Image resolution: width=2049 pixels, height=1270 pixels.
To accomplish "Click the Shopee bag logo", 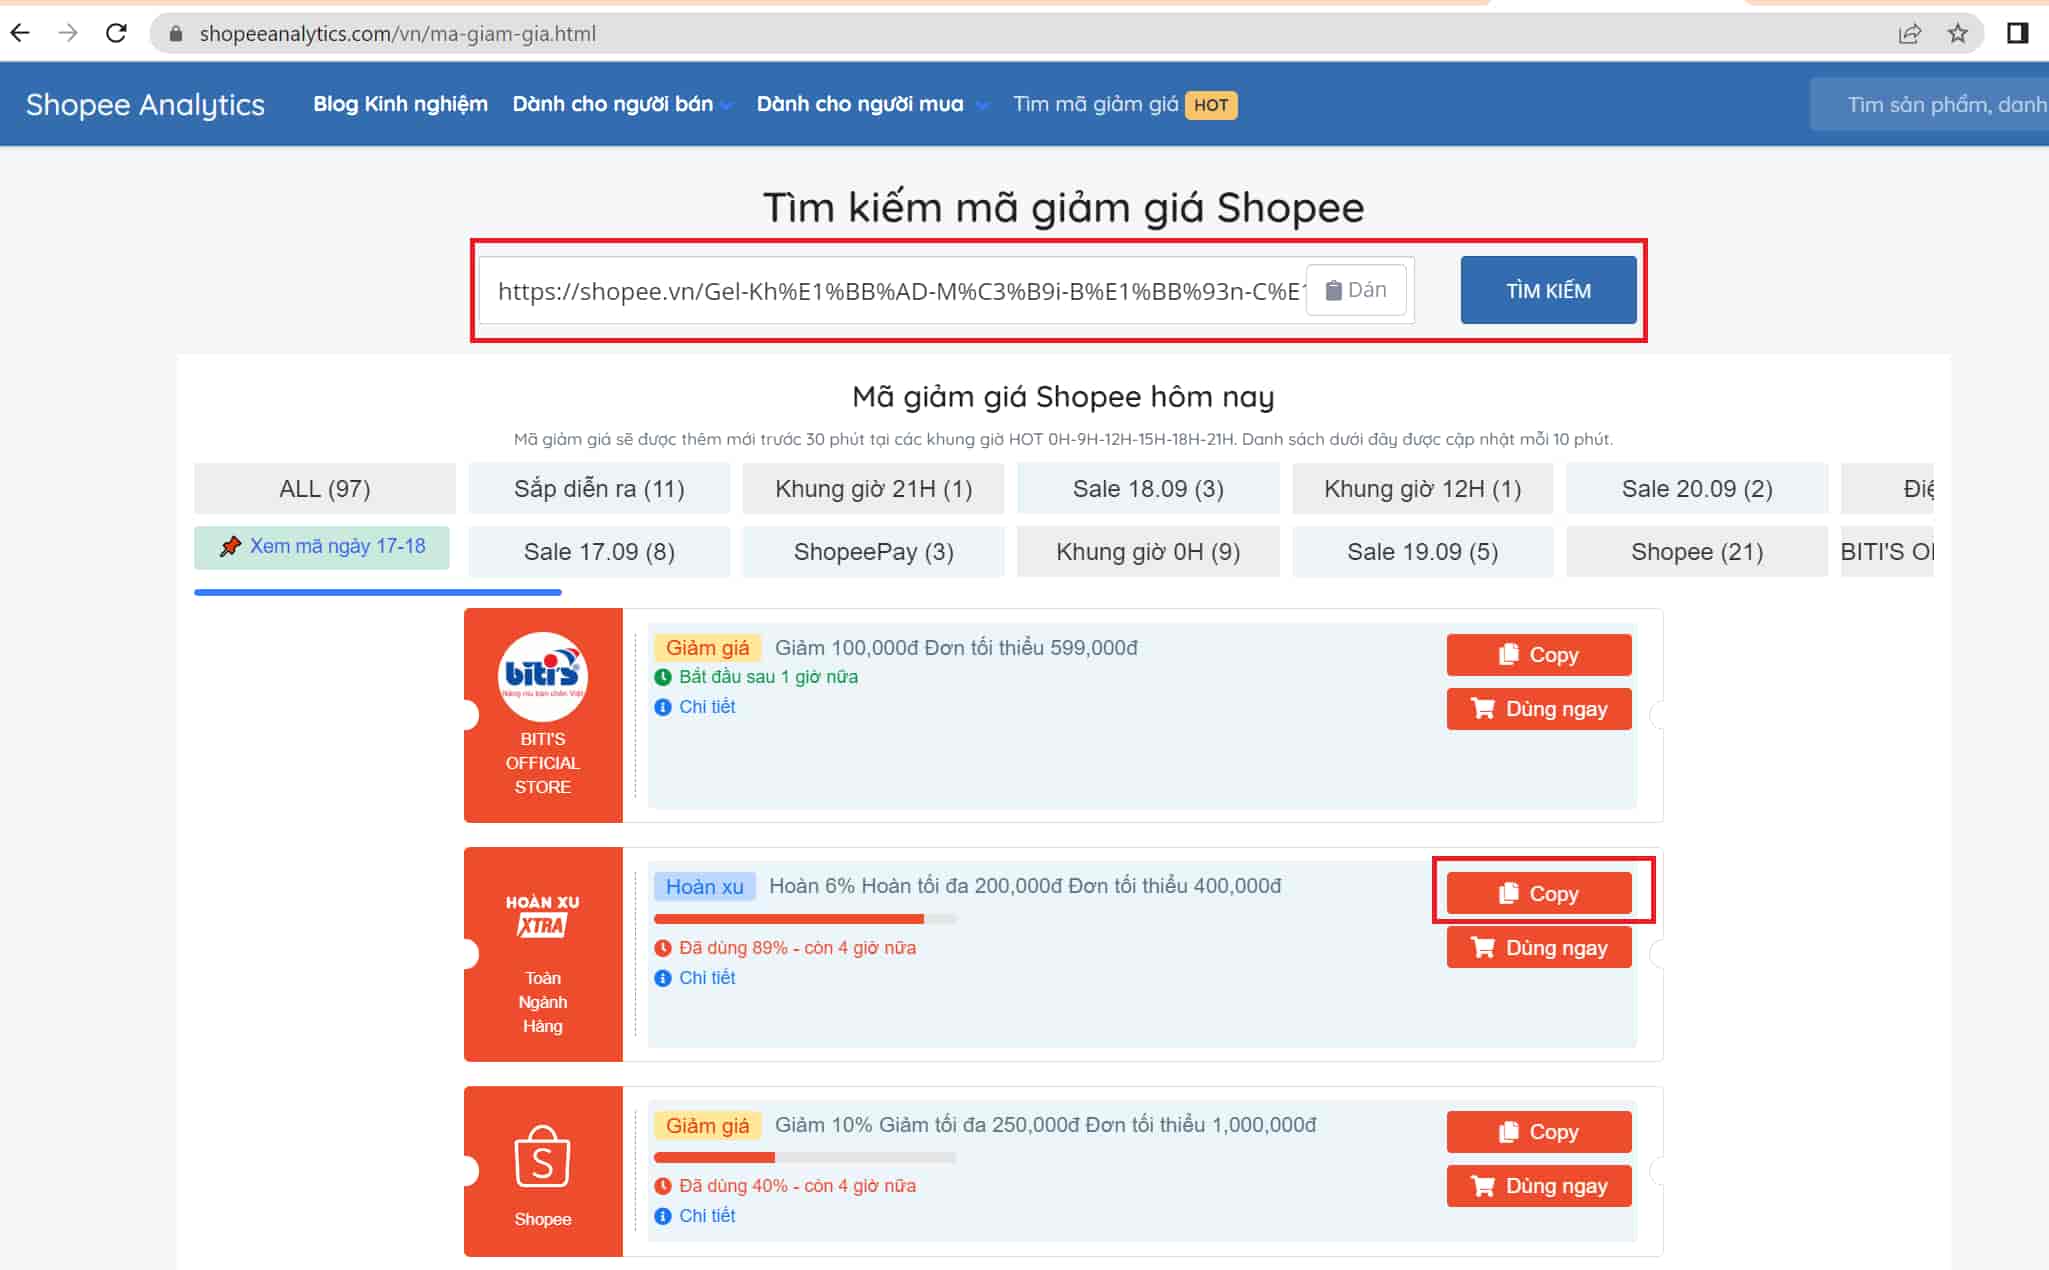I will click(542, 1157).
